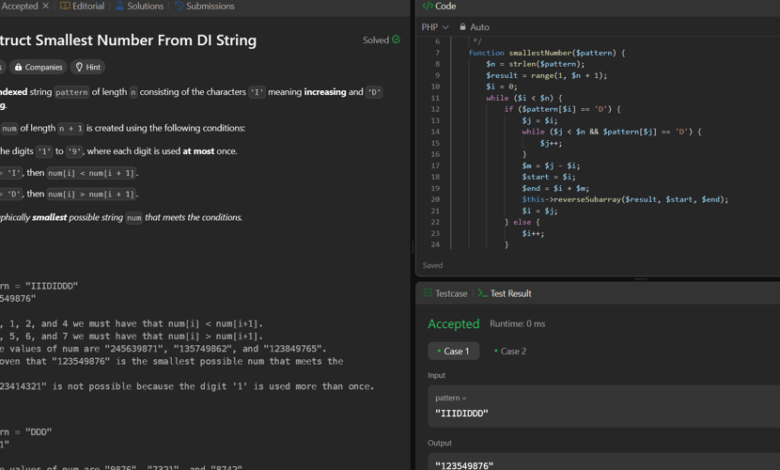Click the Runtime: 0 ms text
The height and width of the screenshot is (470, 780).
tap(517, 324)
